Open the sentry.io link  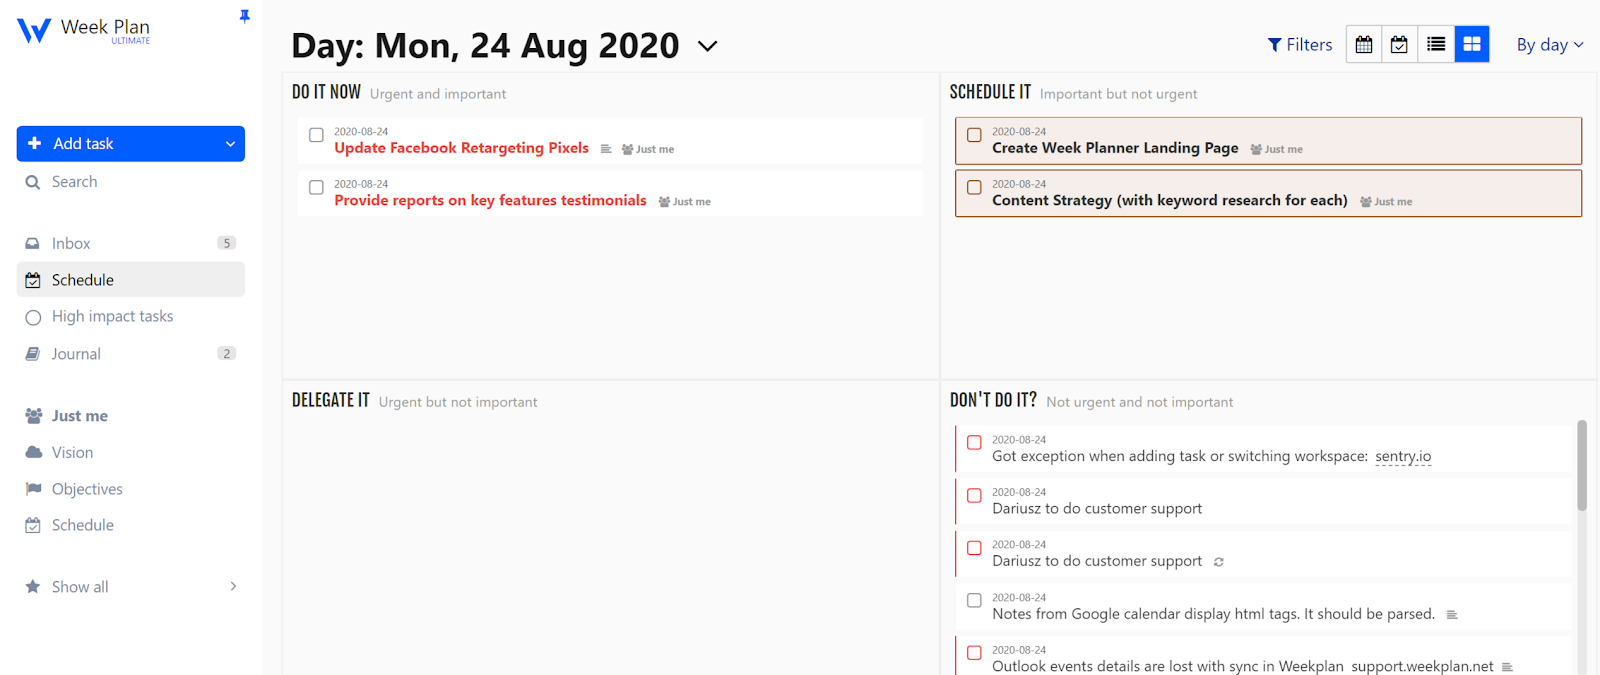click(1403, 456)
